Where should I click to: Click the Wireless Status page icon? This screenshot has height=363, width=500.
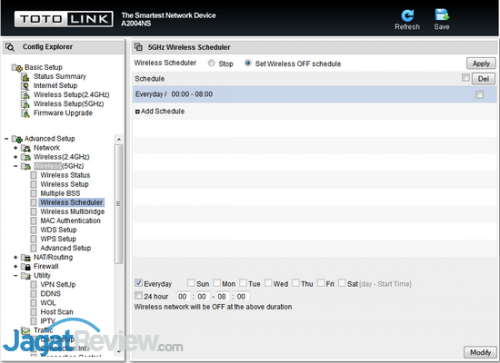[x=34, y=175]
